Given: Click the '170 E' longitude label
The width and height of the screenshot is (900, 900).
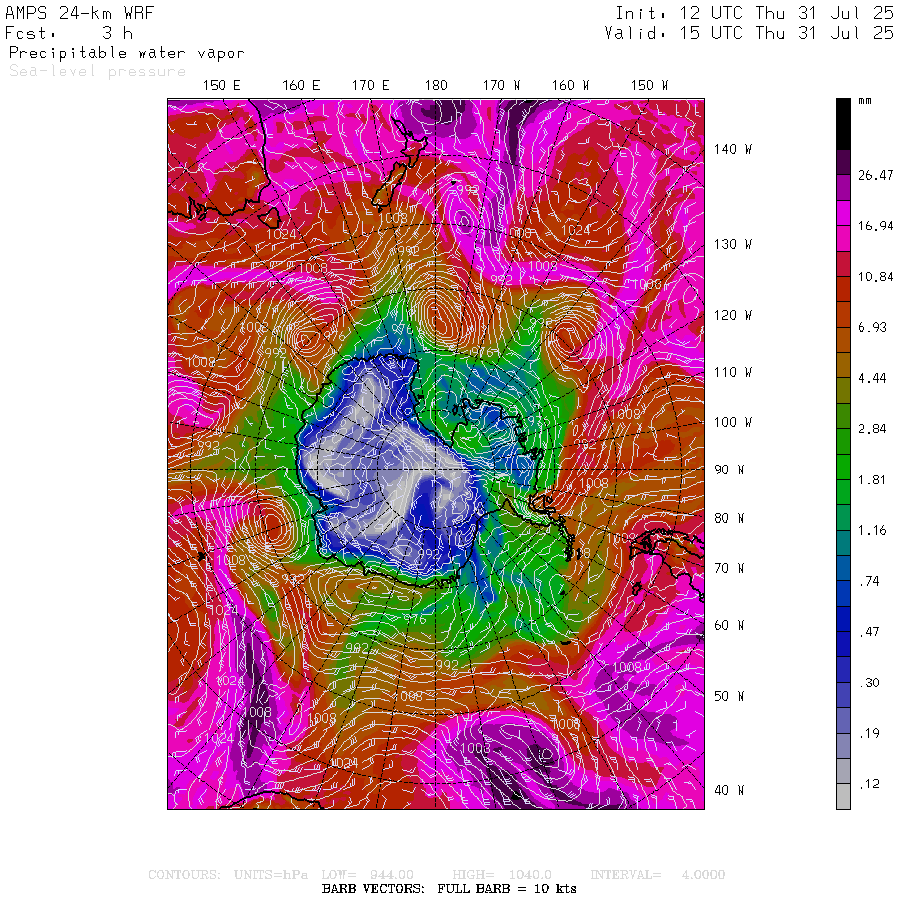Looking at the screenshot, I should click(371, 86).
